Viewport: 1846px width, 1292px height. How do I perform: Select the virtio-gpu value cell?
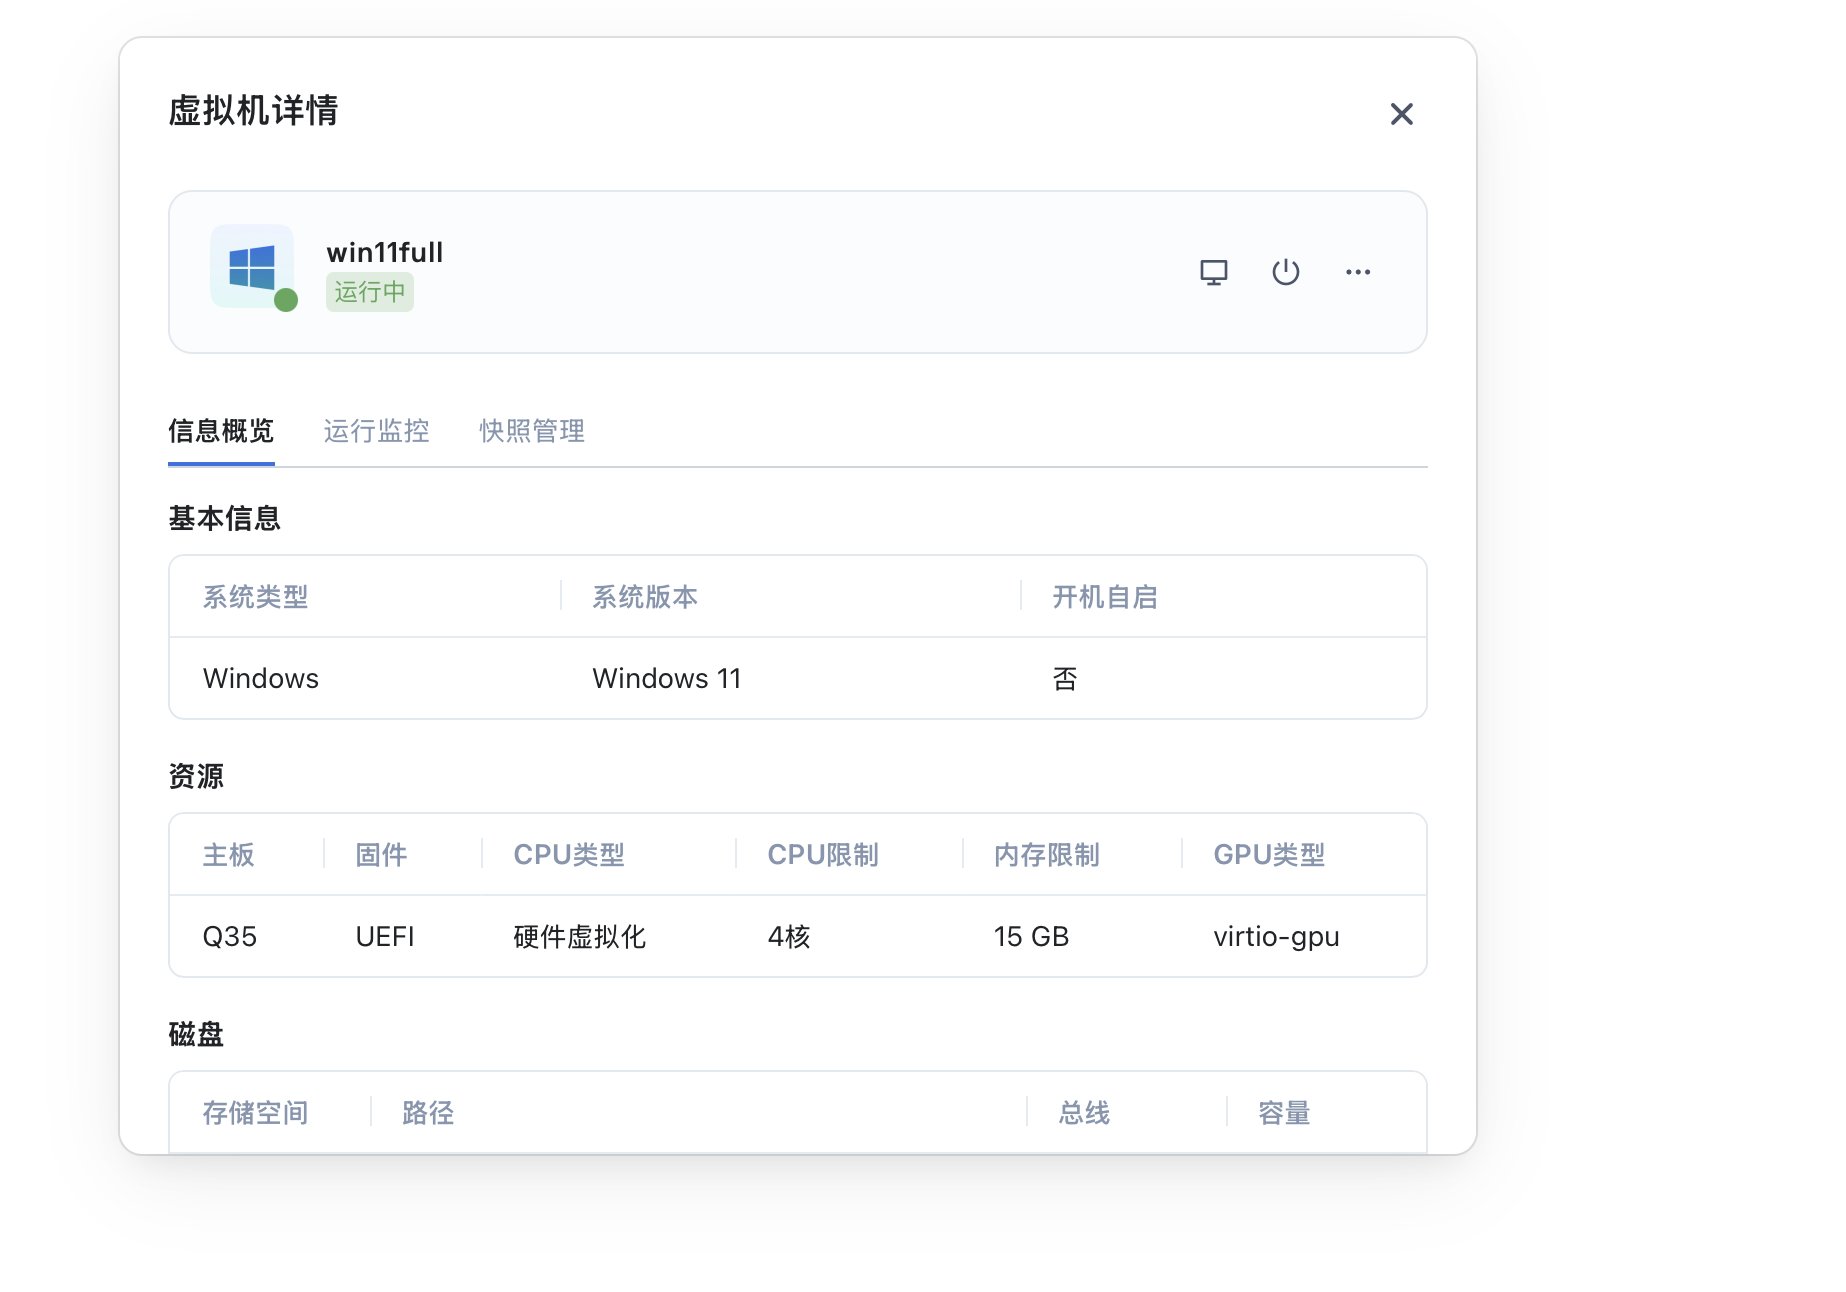[x=1276, y=937]
